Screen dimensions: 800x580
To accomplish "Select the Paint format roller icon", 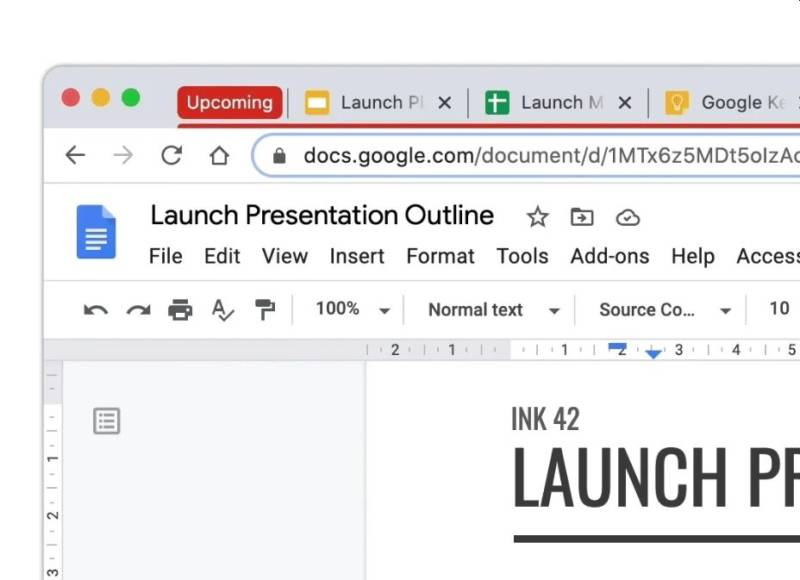I will (265, 310).
